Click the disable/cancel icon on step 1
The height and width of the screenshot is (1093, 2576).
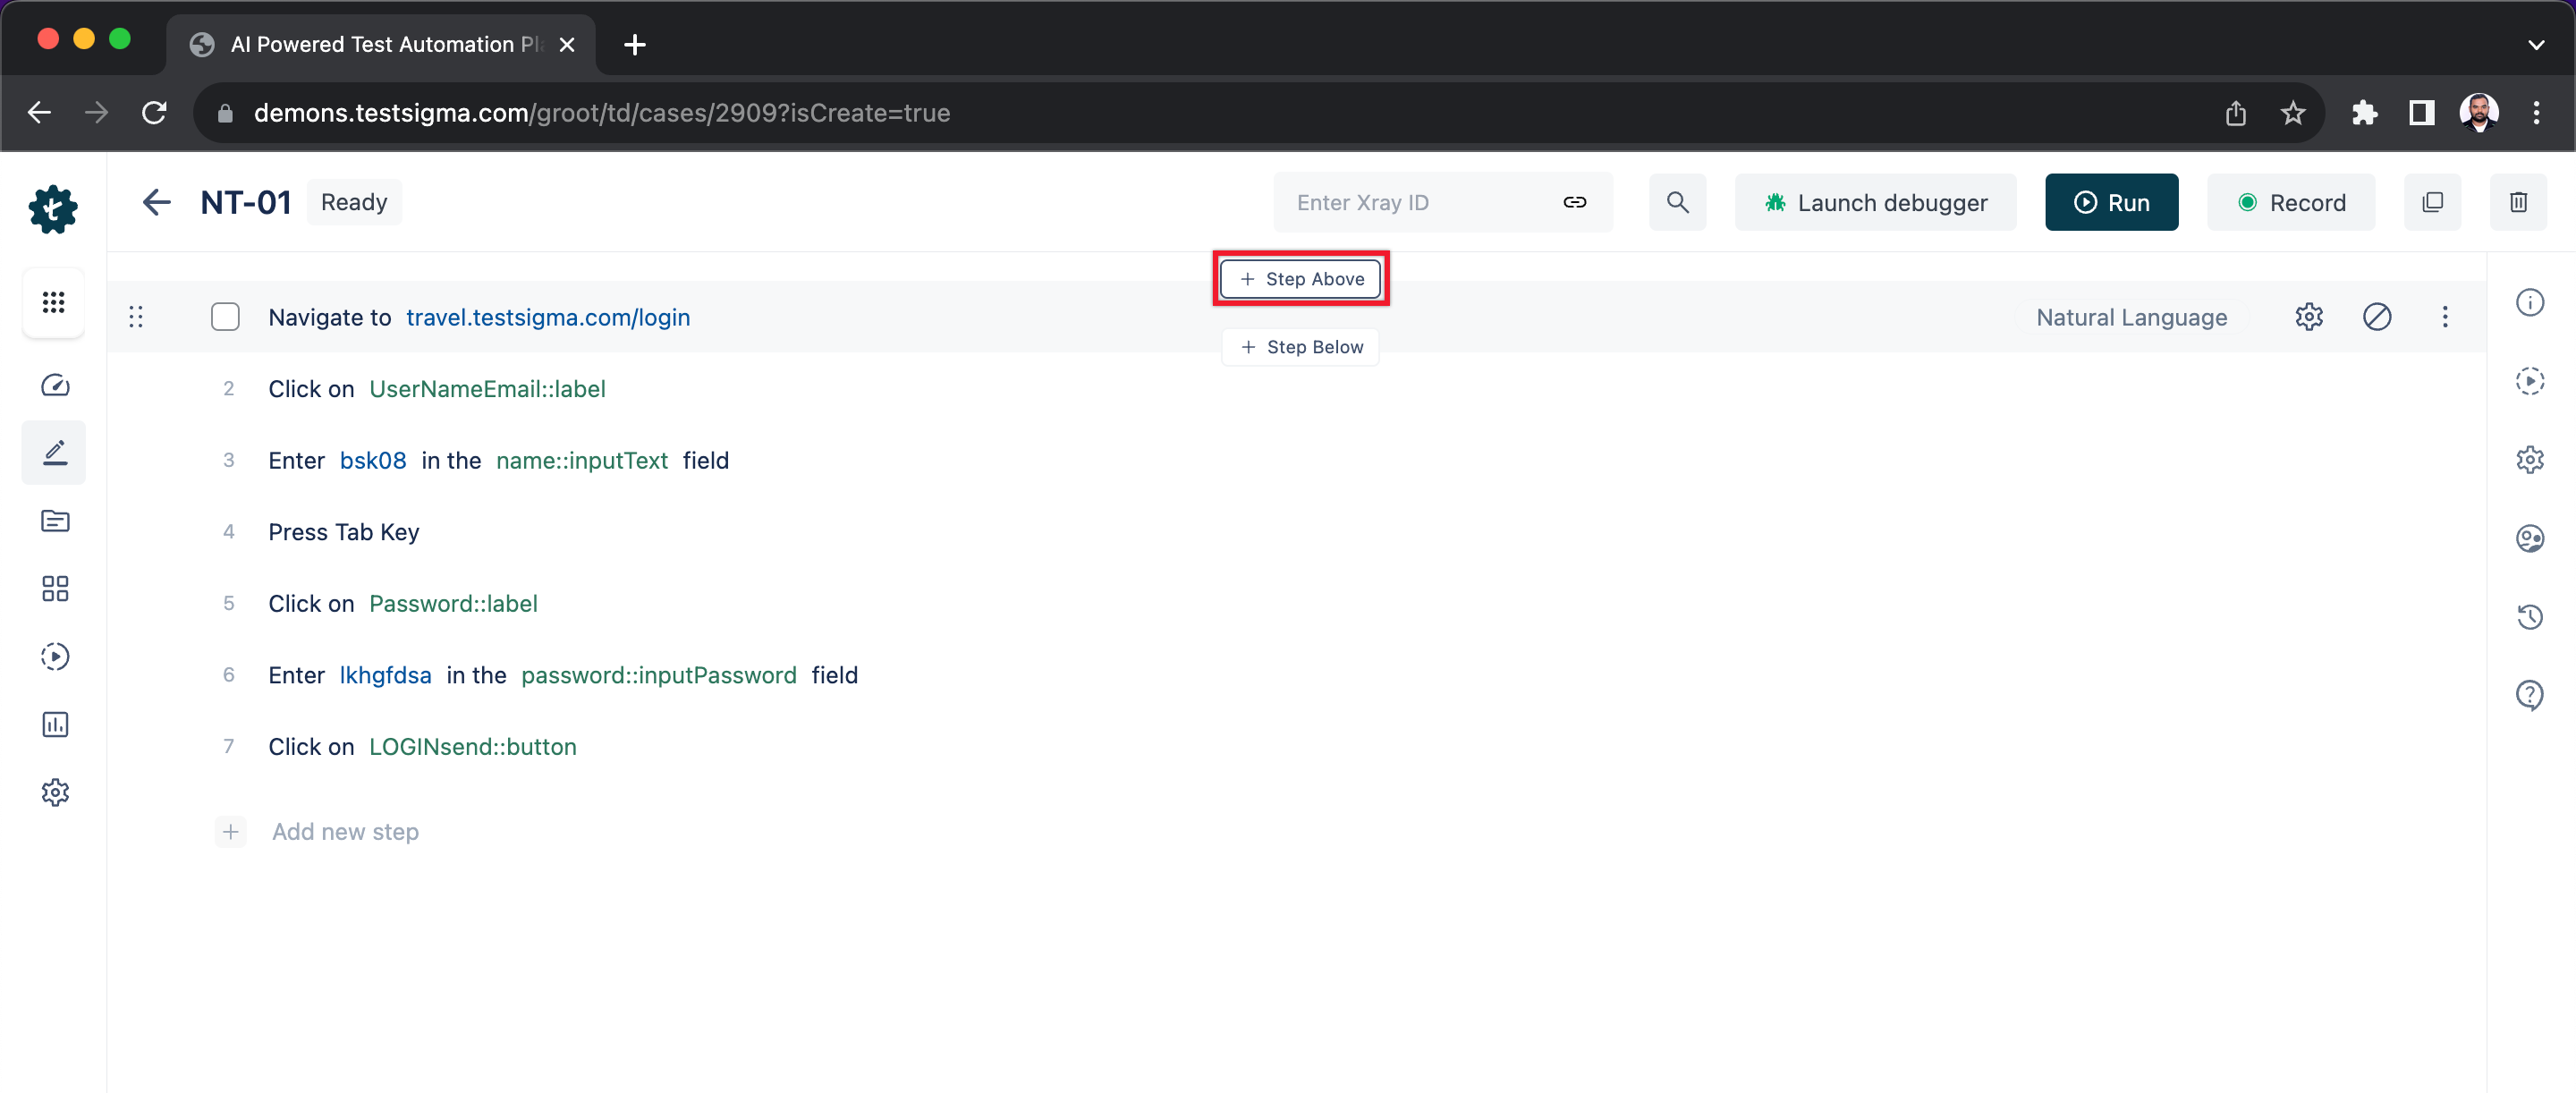(x=2377, y=316)
